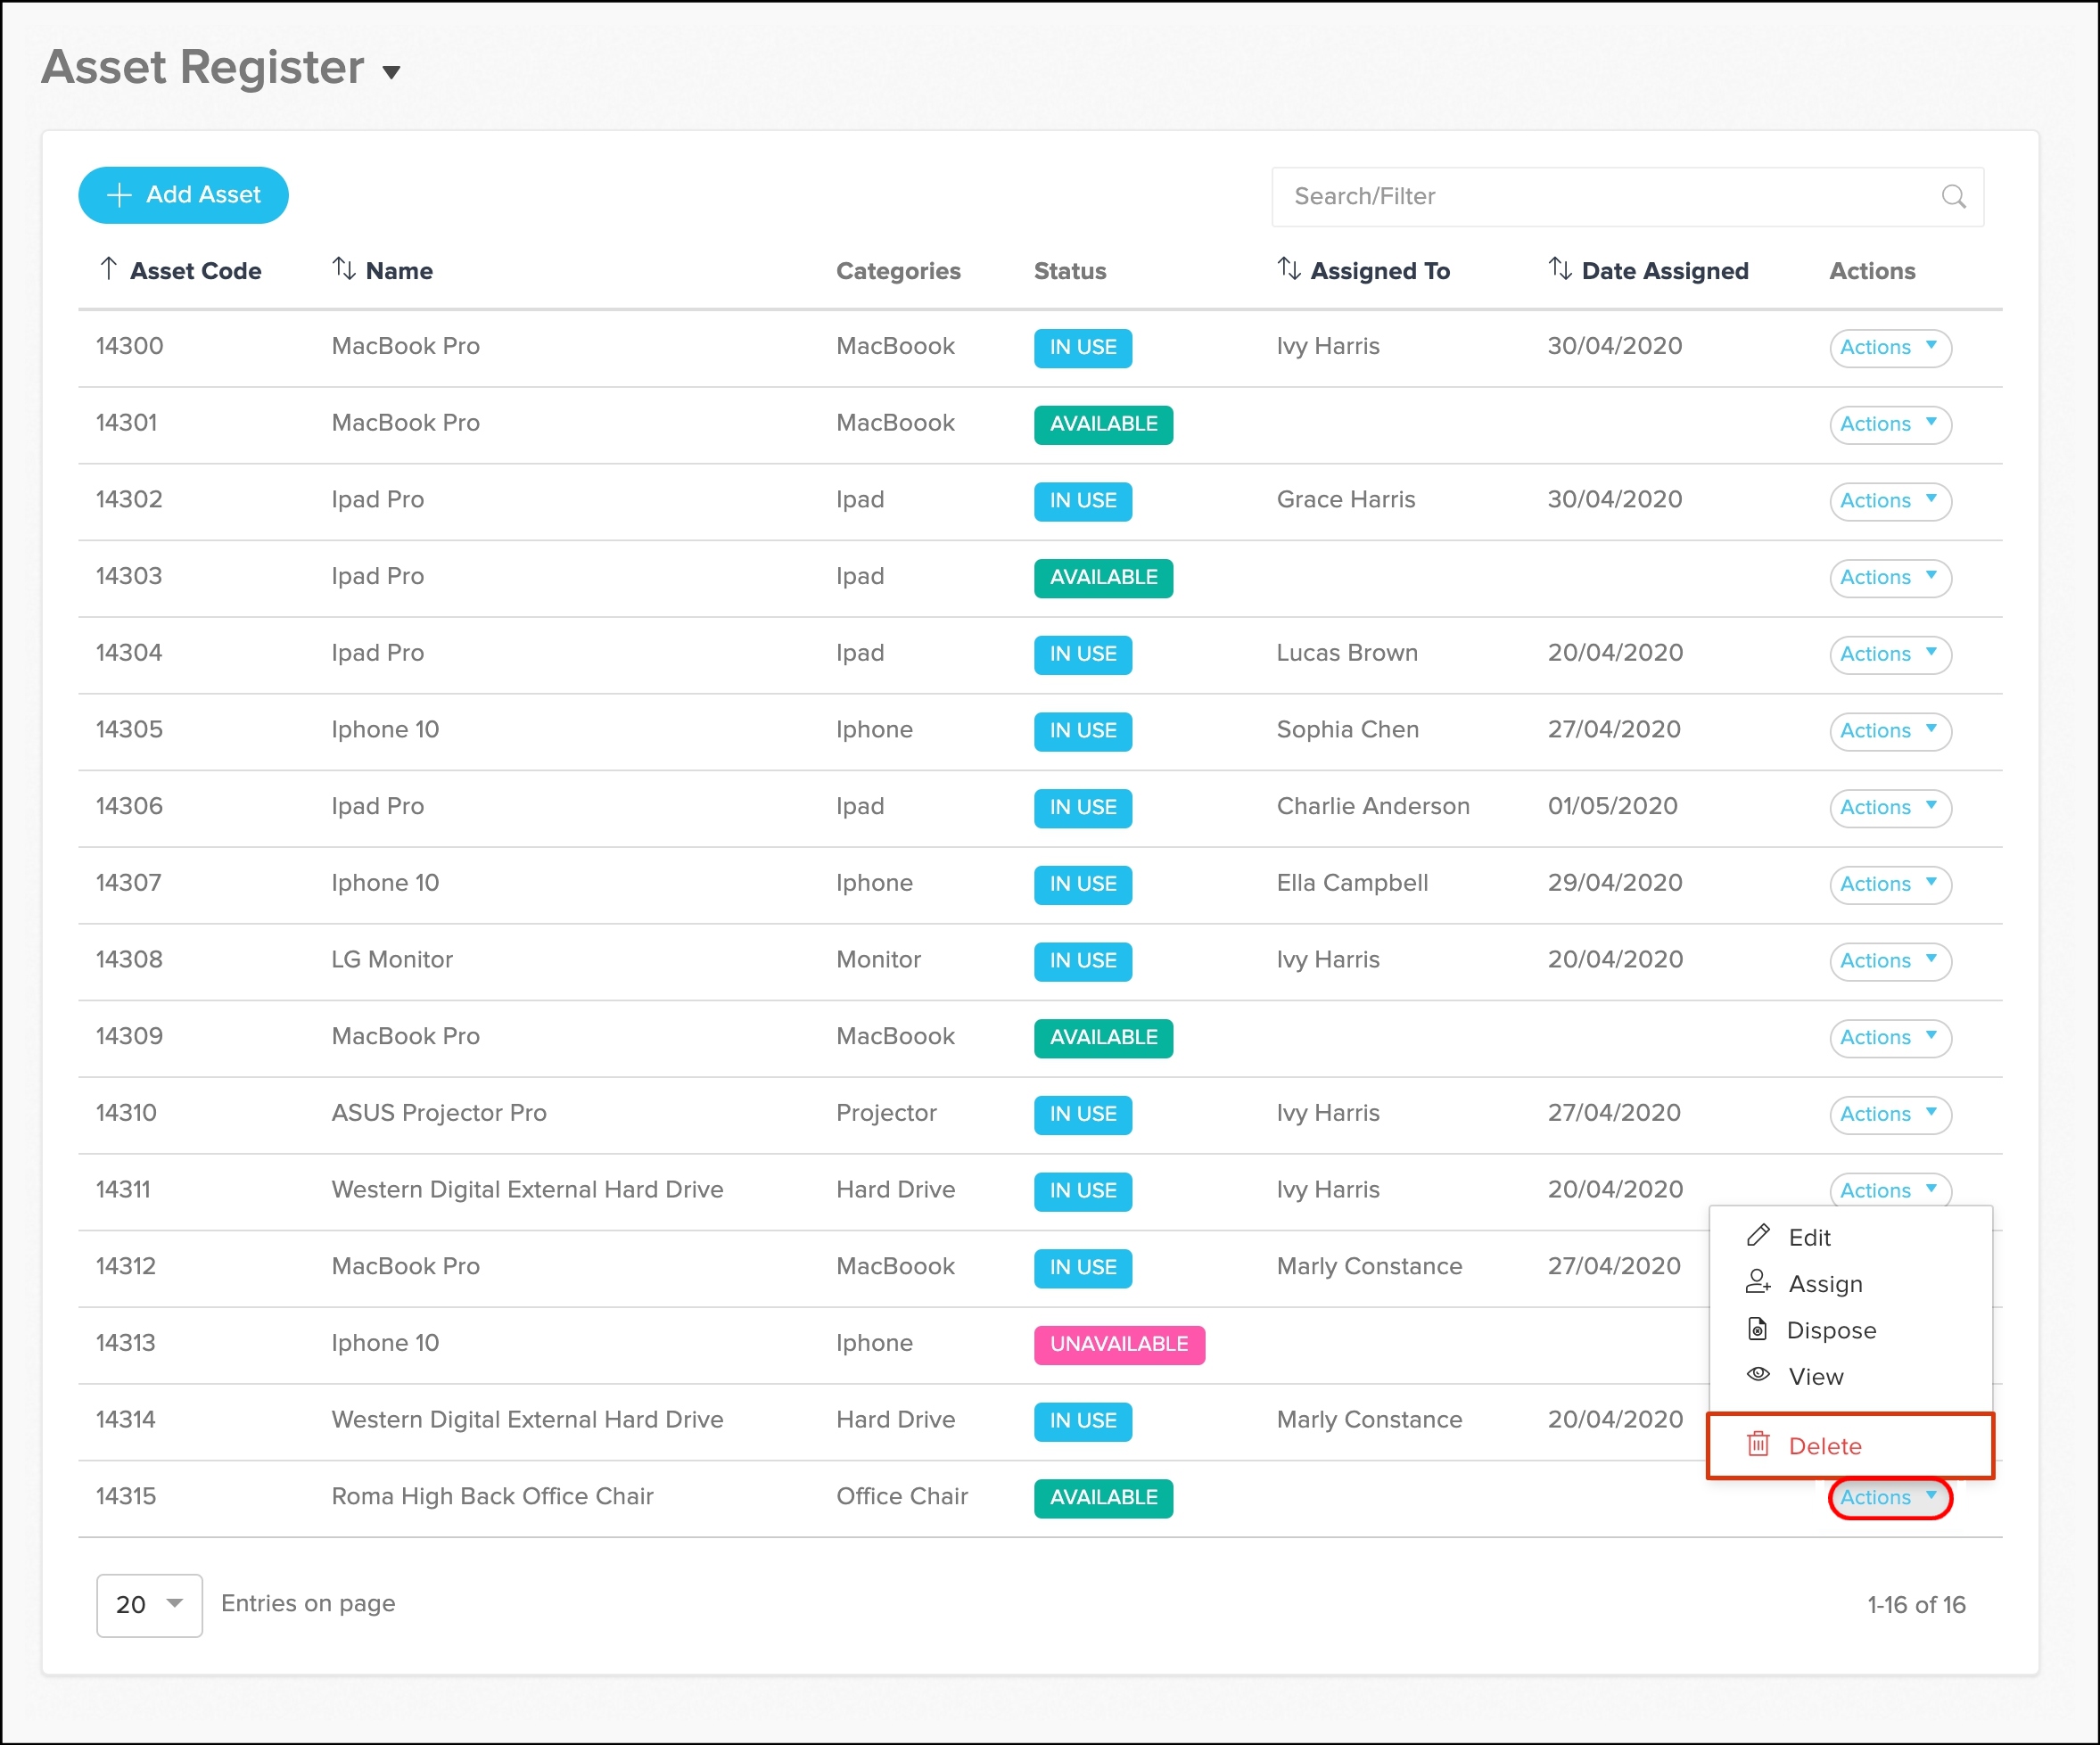Sort by Asset Code arrow icon
Image resolution: width=2100 pixels, height=1745 pixels.
click(x=109, y=269)
